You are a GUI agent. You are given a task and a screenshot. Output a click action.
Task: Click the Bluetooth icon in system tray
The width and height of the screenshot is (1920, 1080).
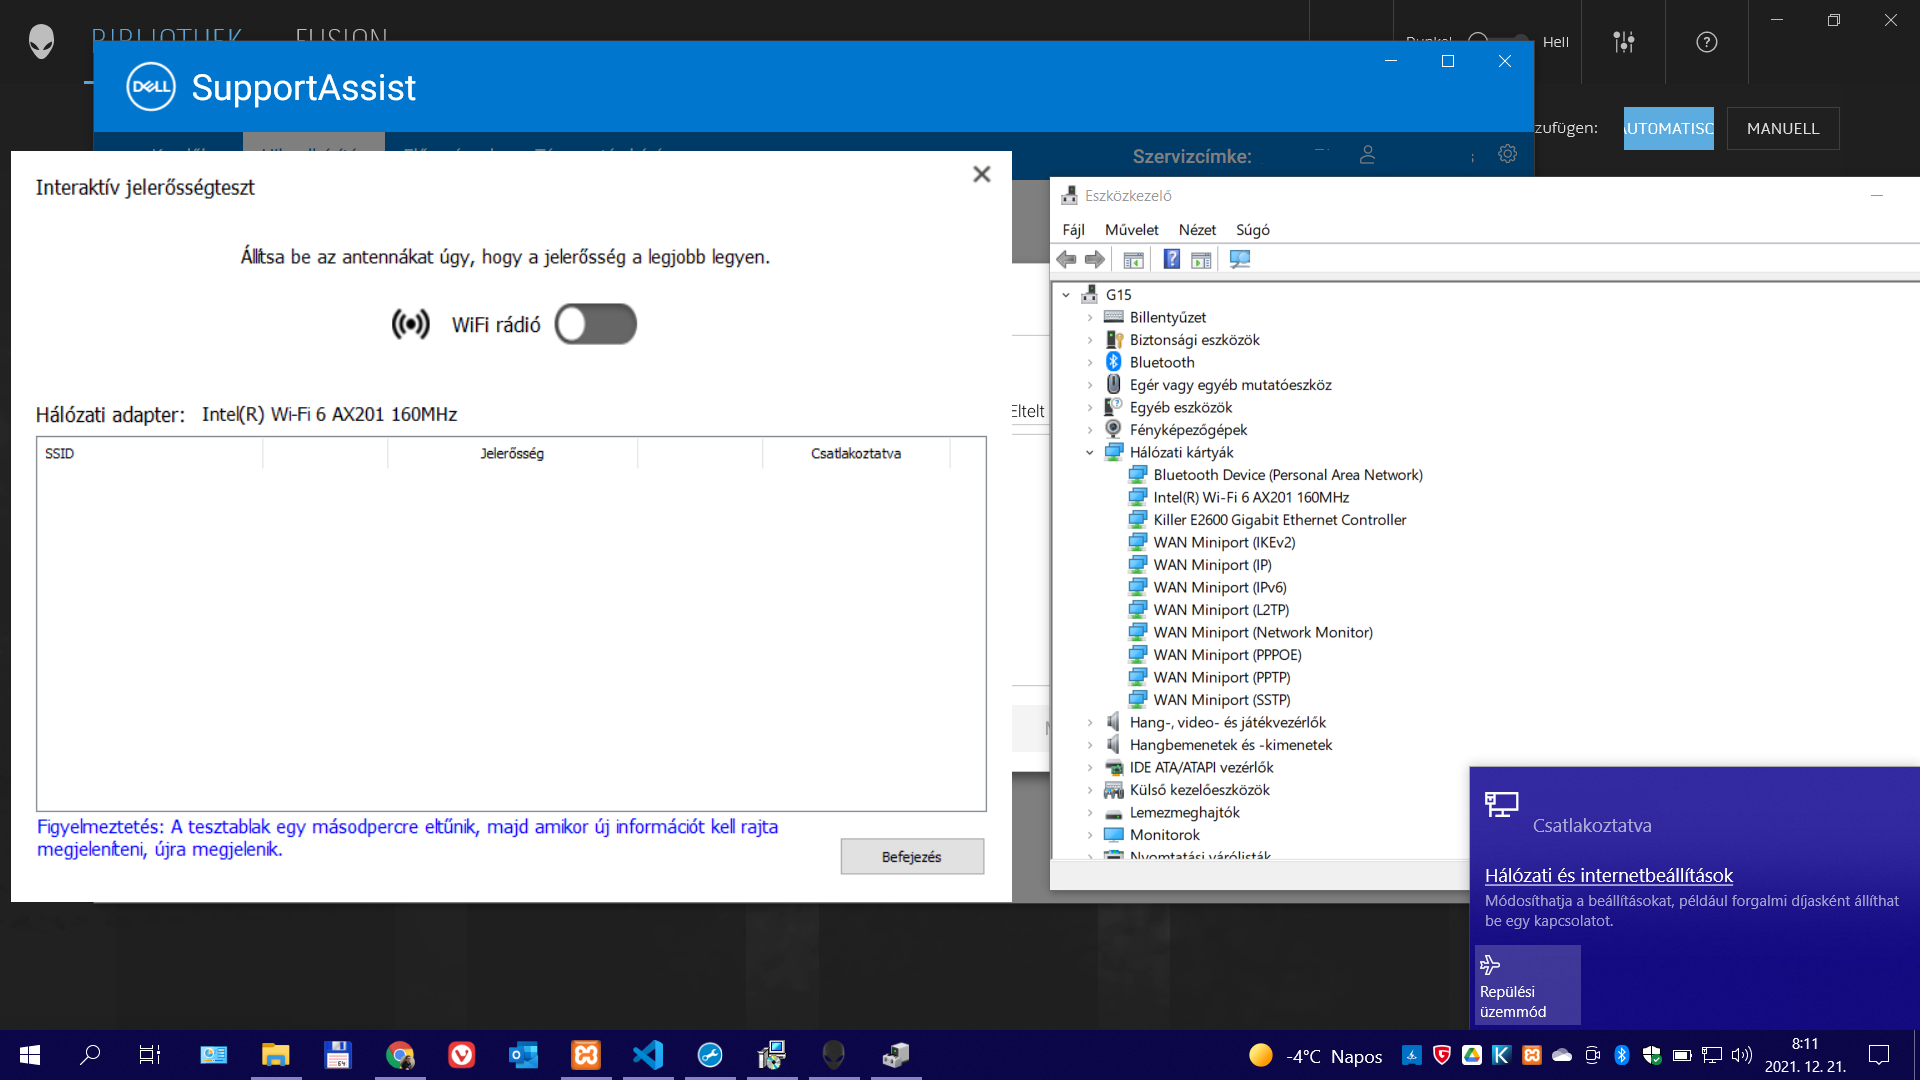click(x=1622, y=1055)
